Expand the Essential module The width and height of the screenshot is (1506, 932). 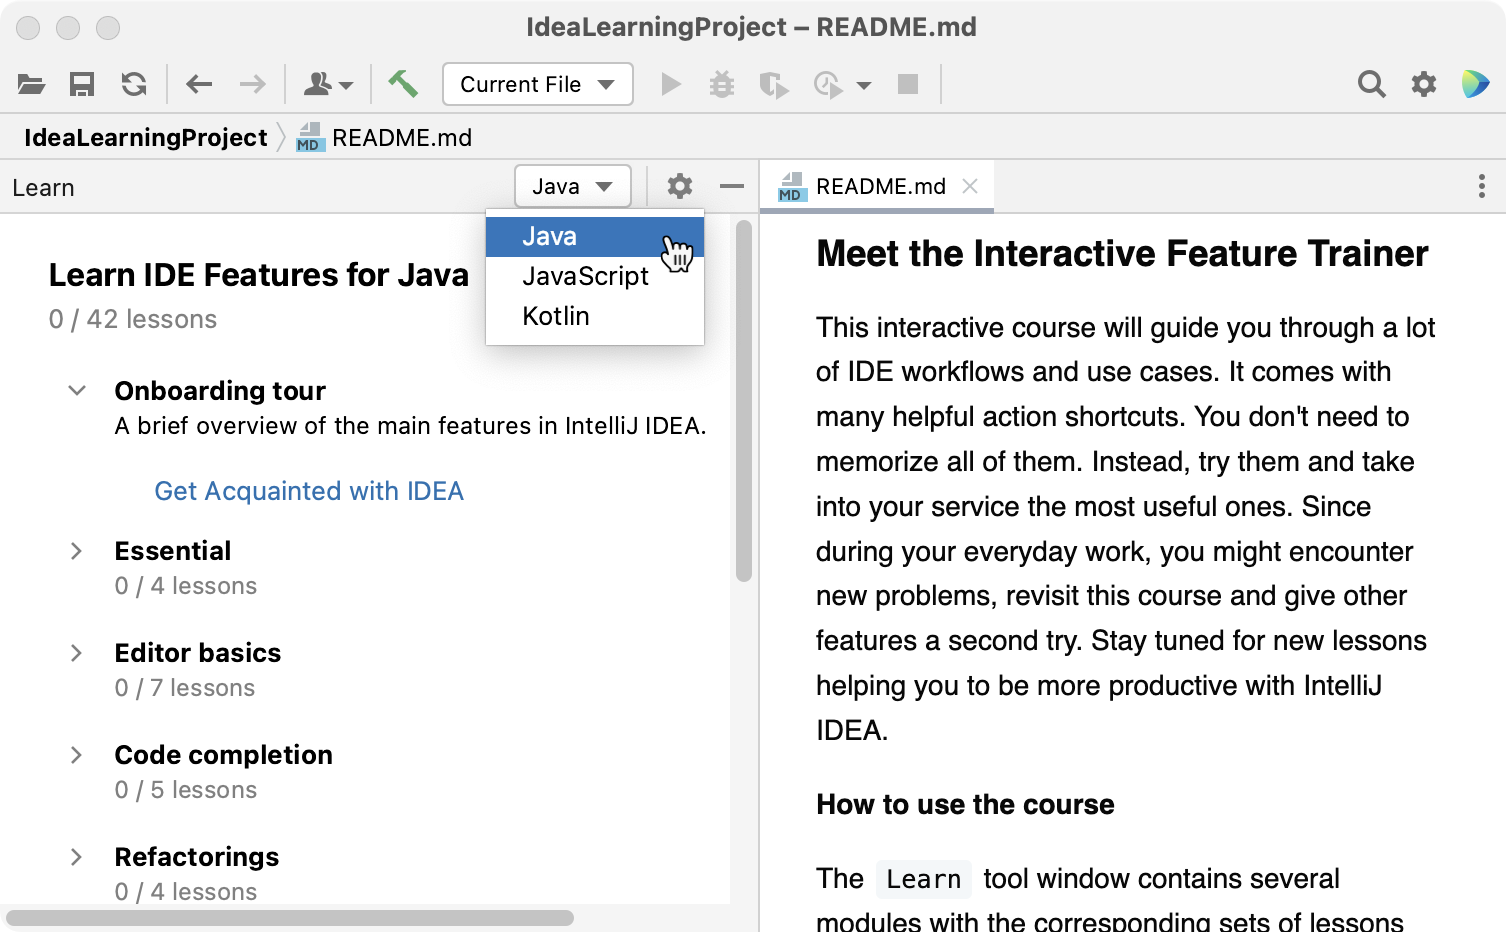coord(77,551)
